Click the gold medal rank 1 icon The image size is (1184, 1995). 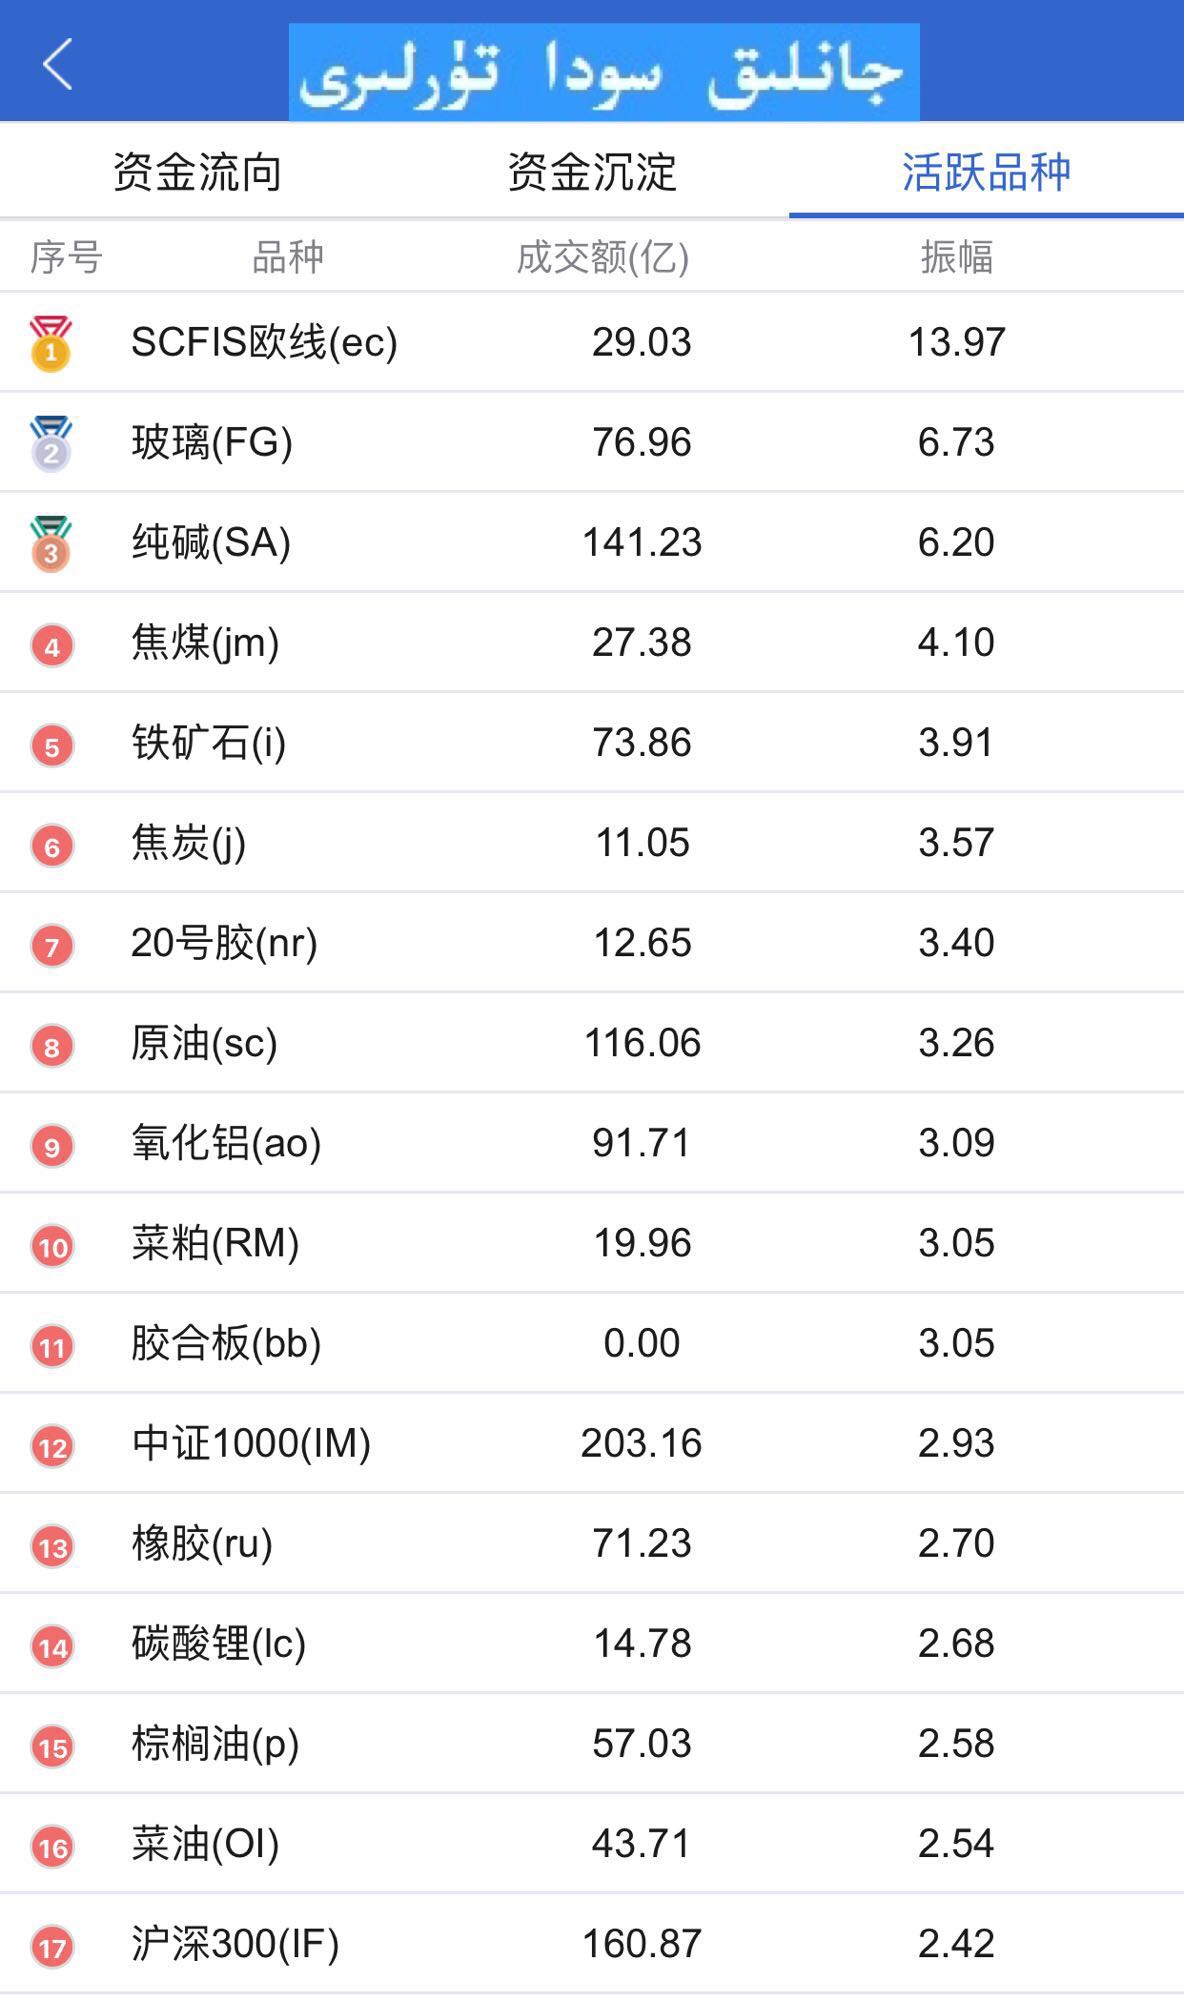point(51,344)
